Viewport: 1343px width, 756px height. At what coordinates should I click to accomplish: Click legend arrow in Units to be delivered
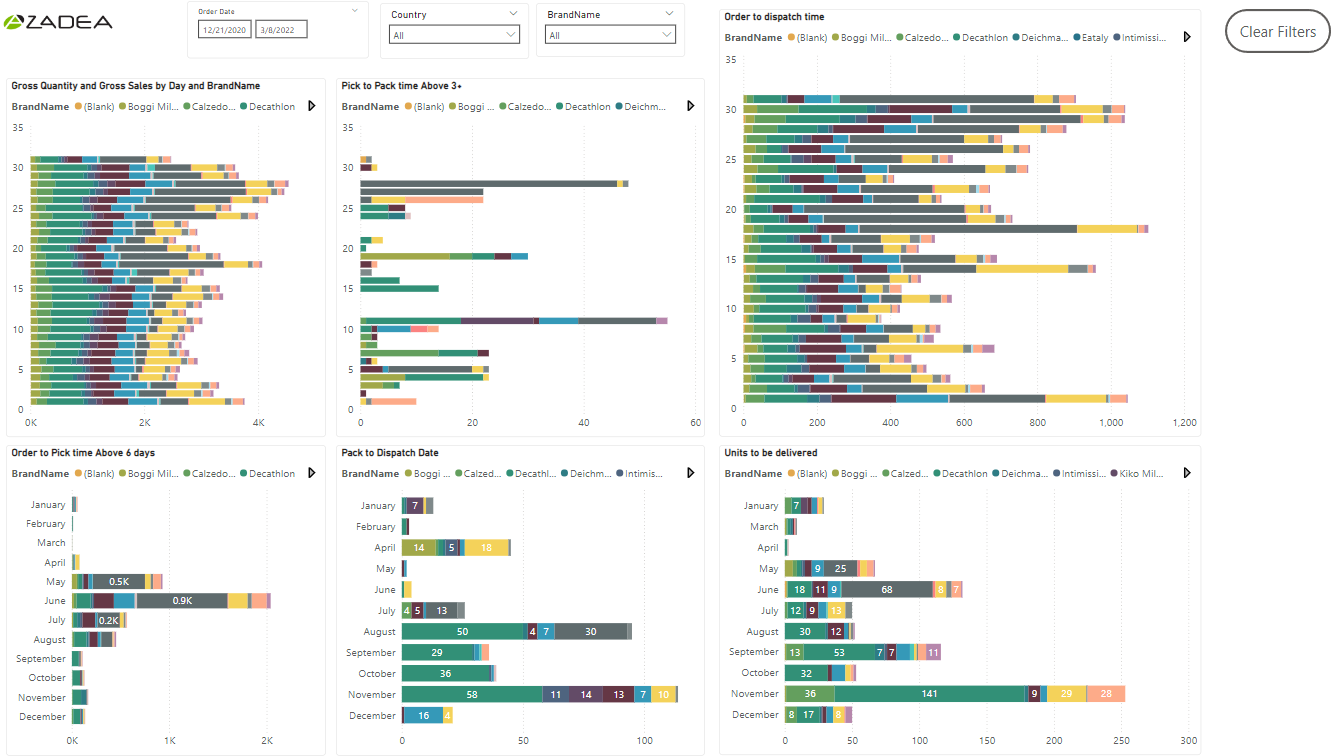(x=1187, y=474)
